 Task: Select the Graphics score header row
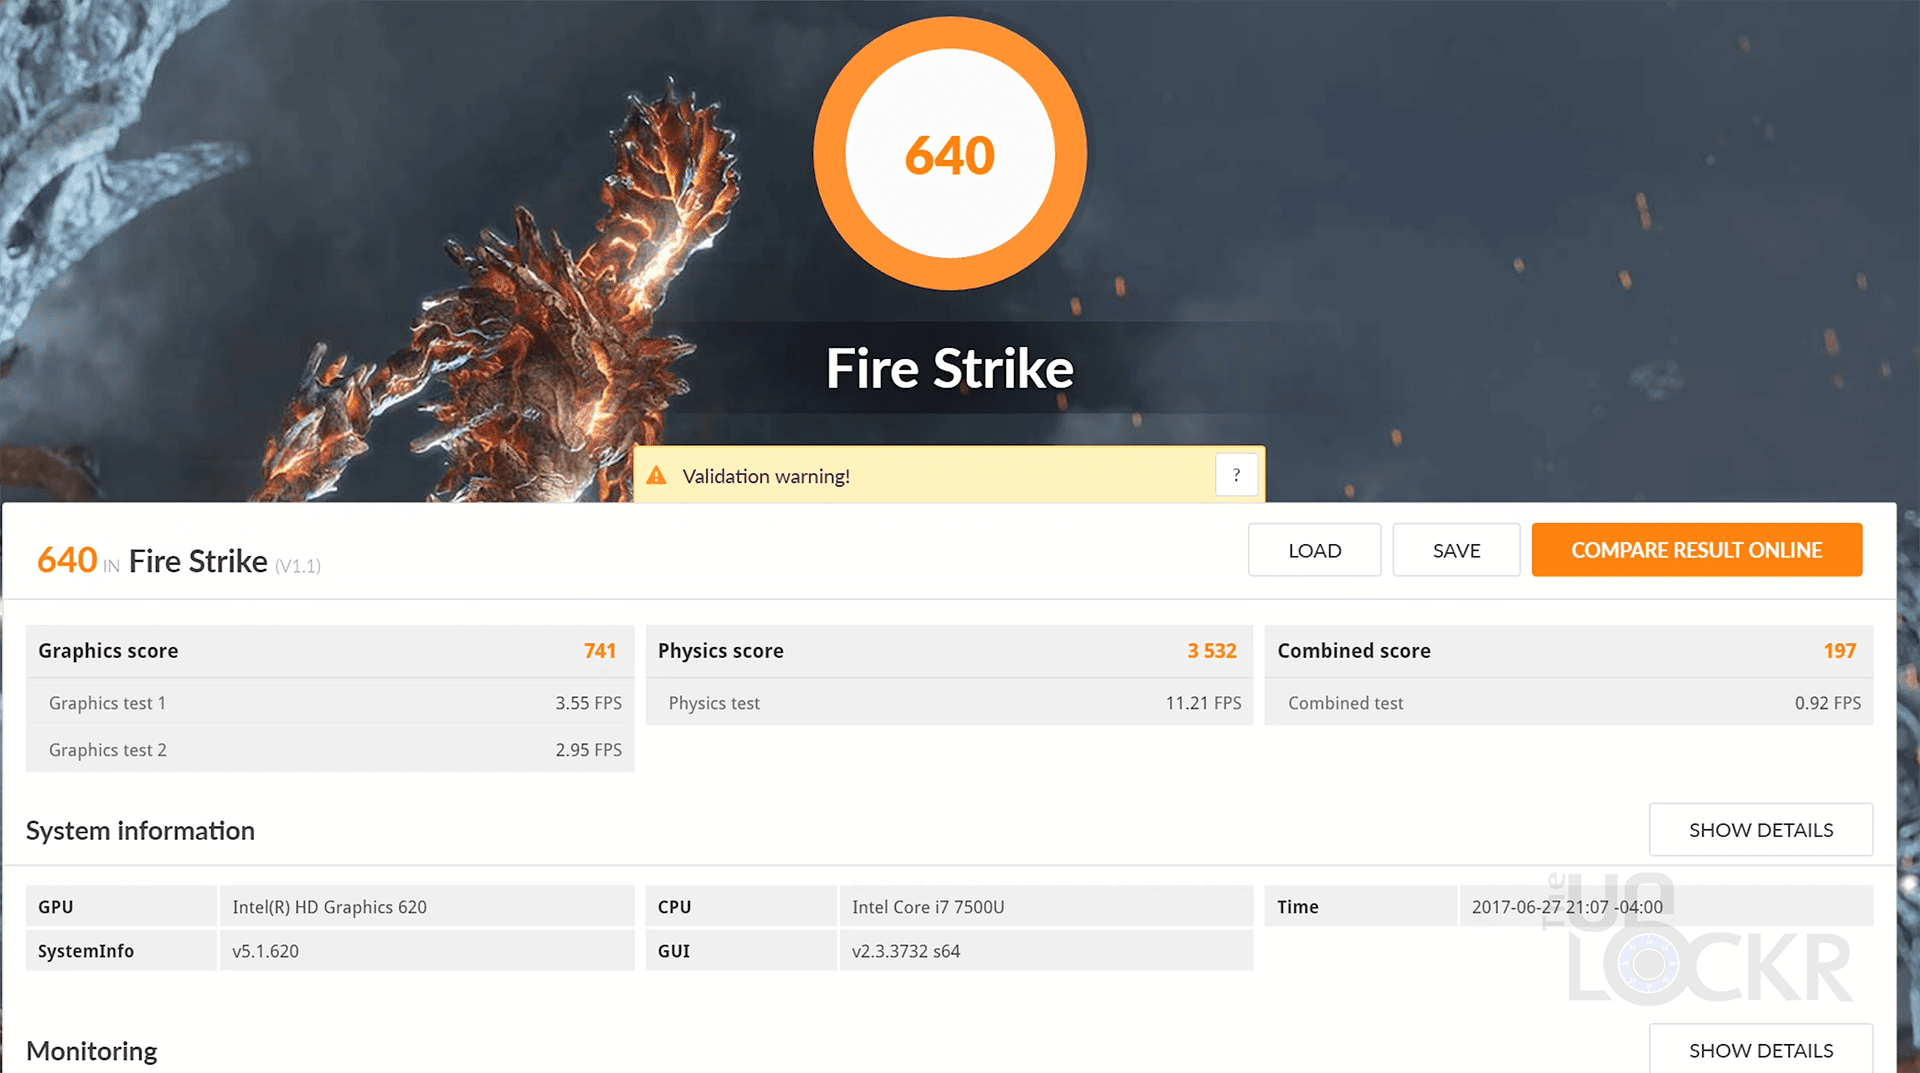[x=330, y=651]
